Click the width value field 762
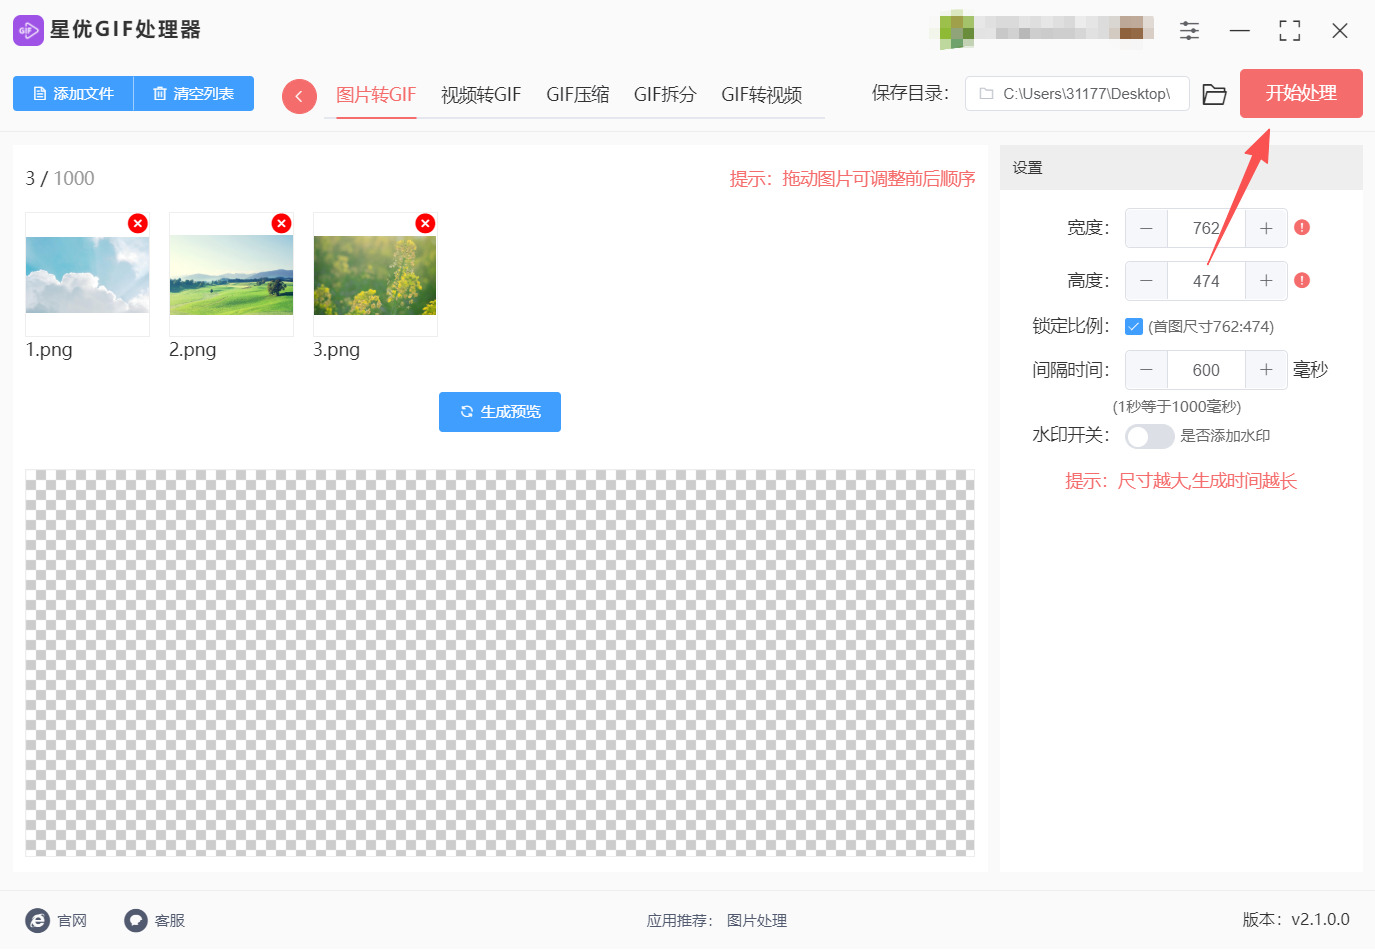Viewport: 1375px width, 950px height. pos(1206,228)
